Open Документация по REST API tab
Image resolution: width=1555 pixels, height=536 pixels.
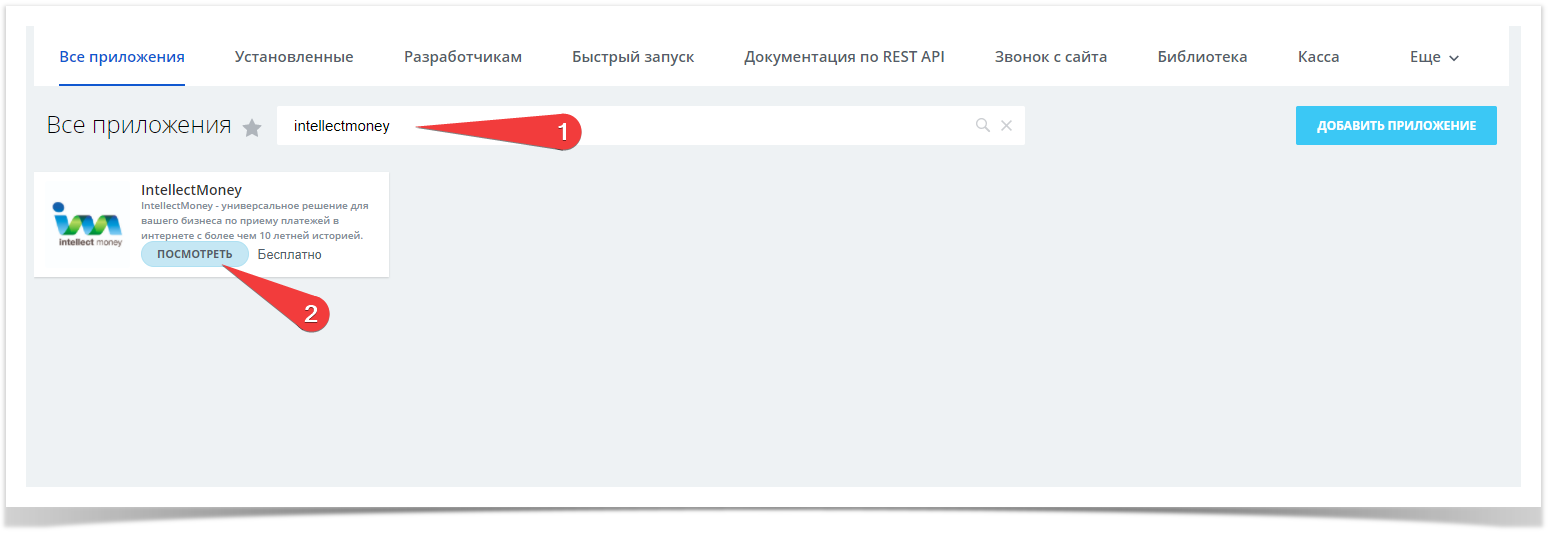click(844, 57)
